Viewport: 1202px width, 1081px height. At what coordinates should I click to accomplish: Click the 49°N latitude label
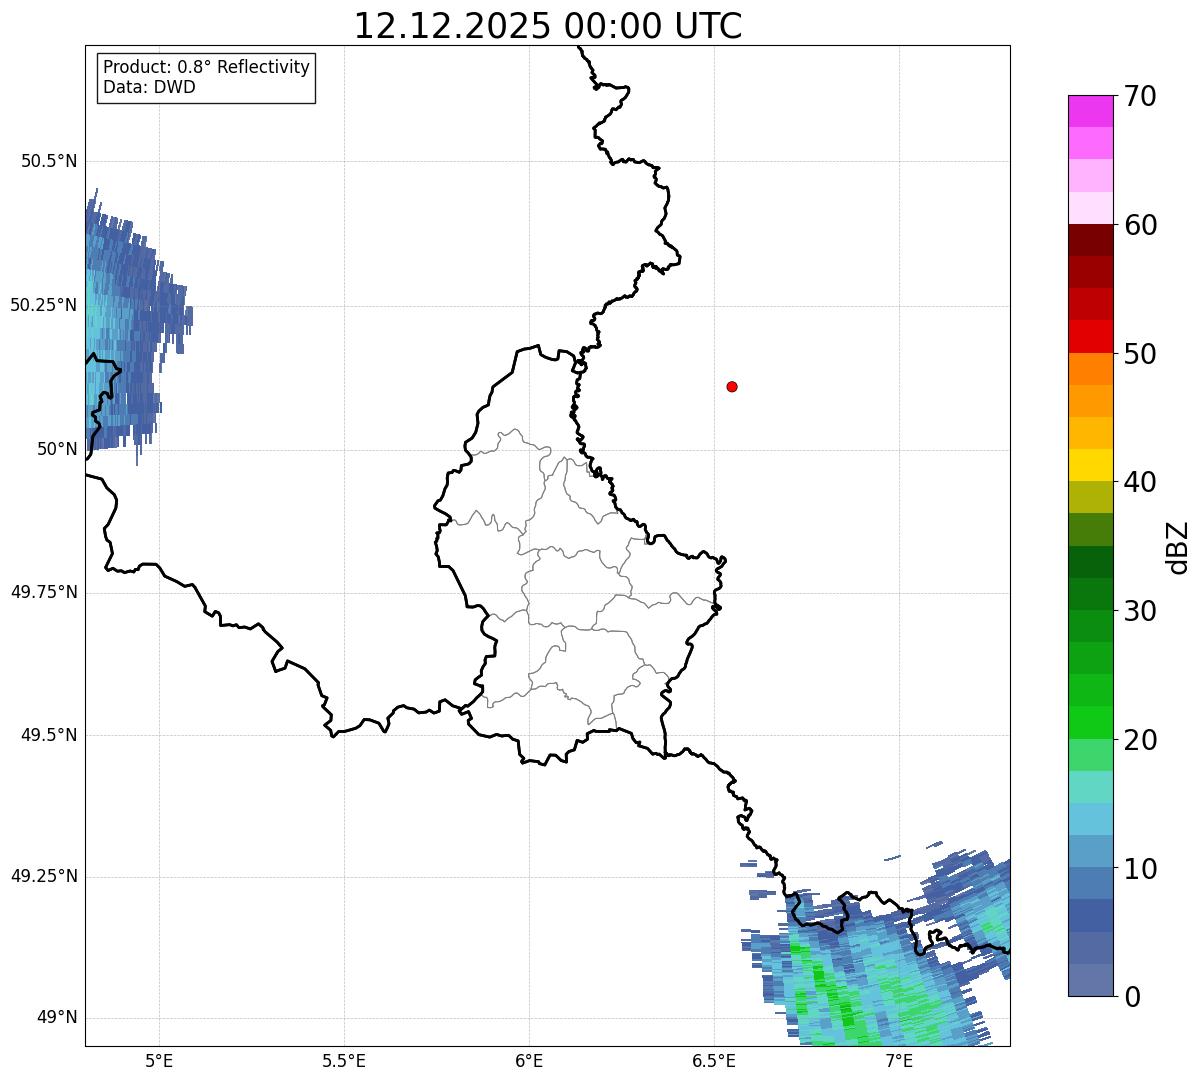click(x=57, y=1017)
